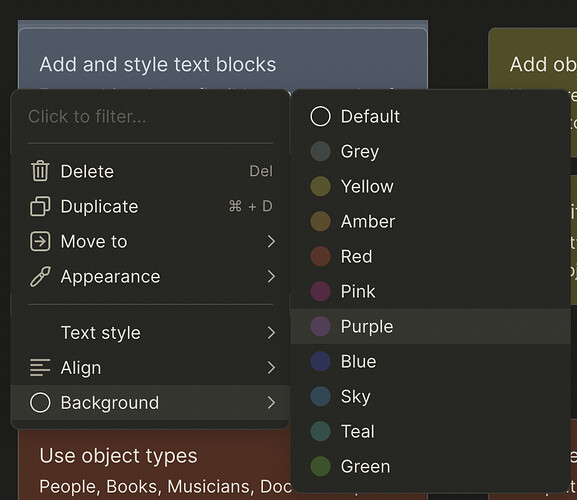Select the Default background circle swatch
This screenshot has height=500, width=577.
(x=321, y=116)
